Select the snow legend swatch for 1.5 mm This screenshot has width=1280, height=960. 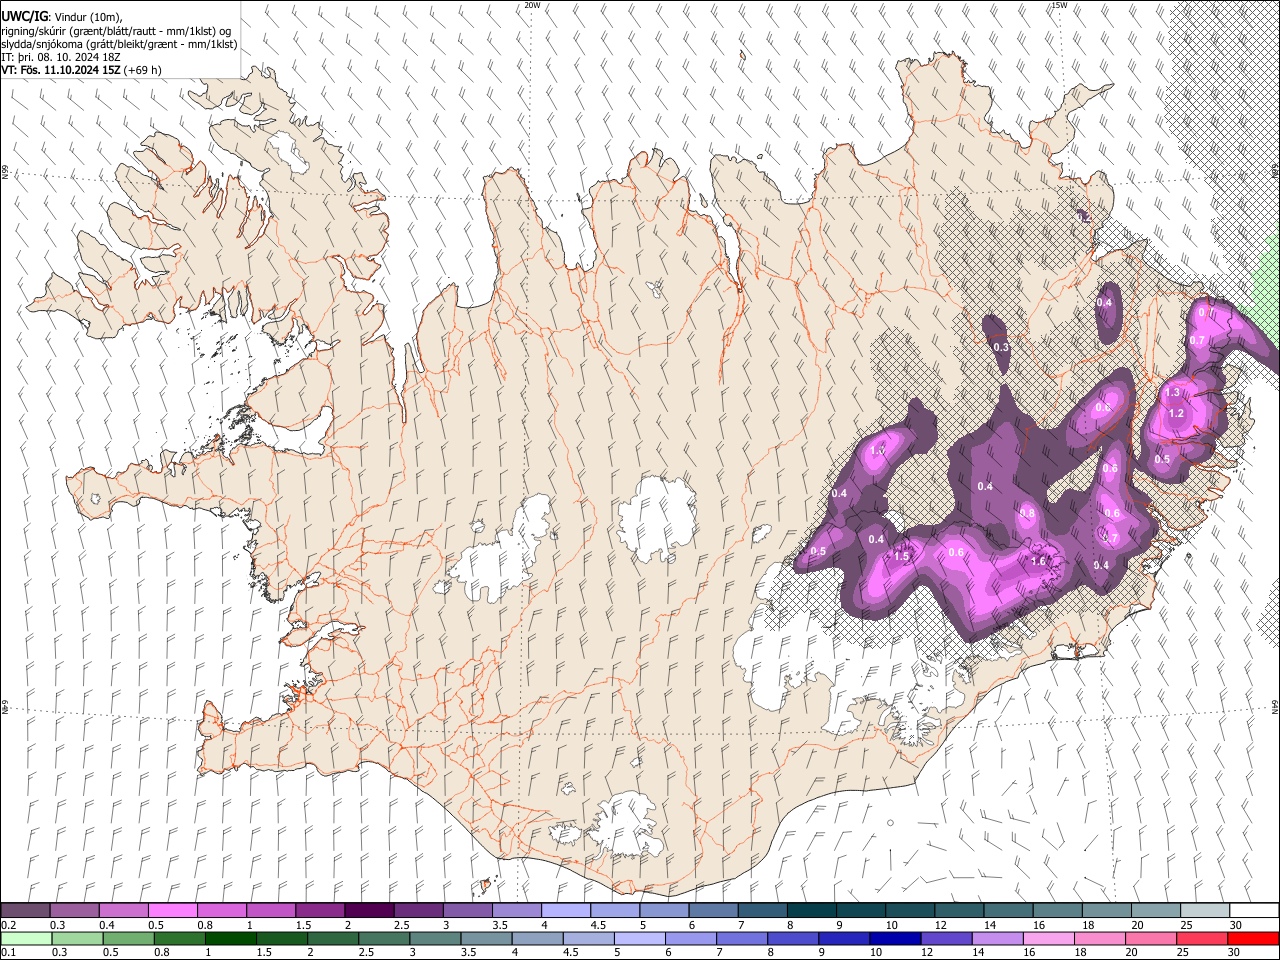(x=319, y=910)
